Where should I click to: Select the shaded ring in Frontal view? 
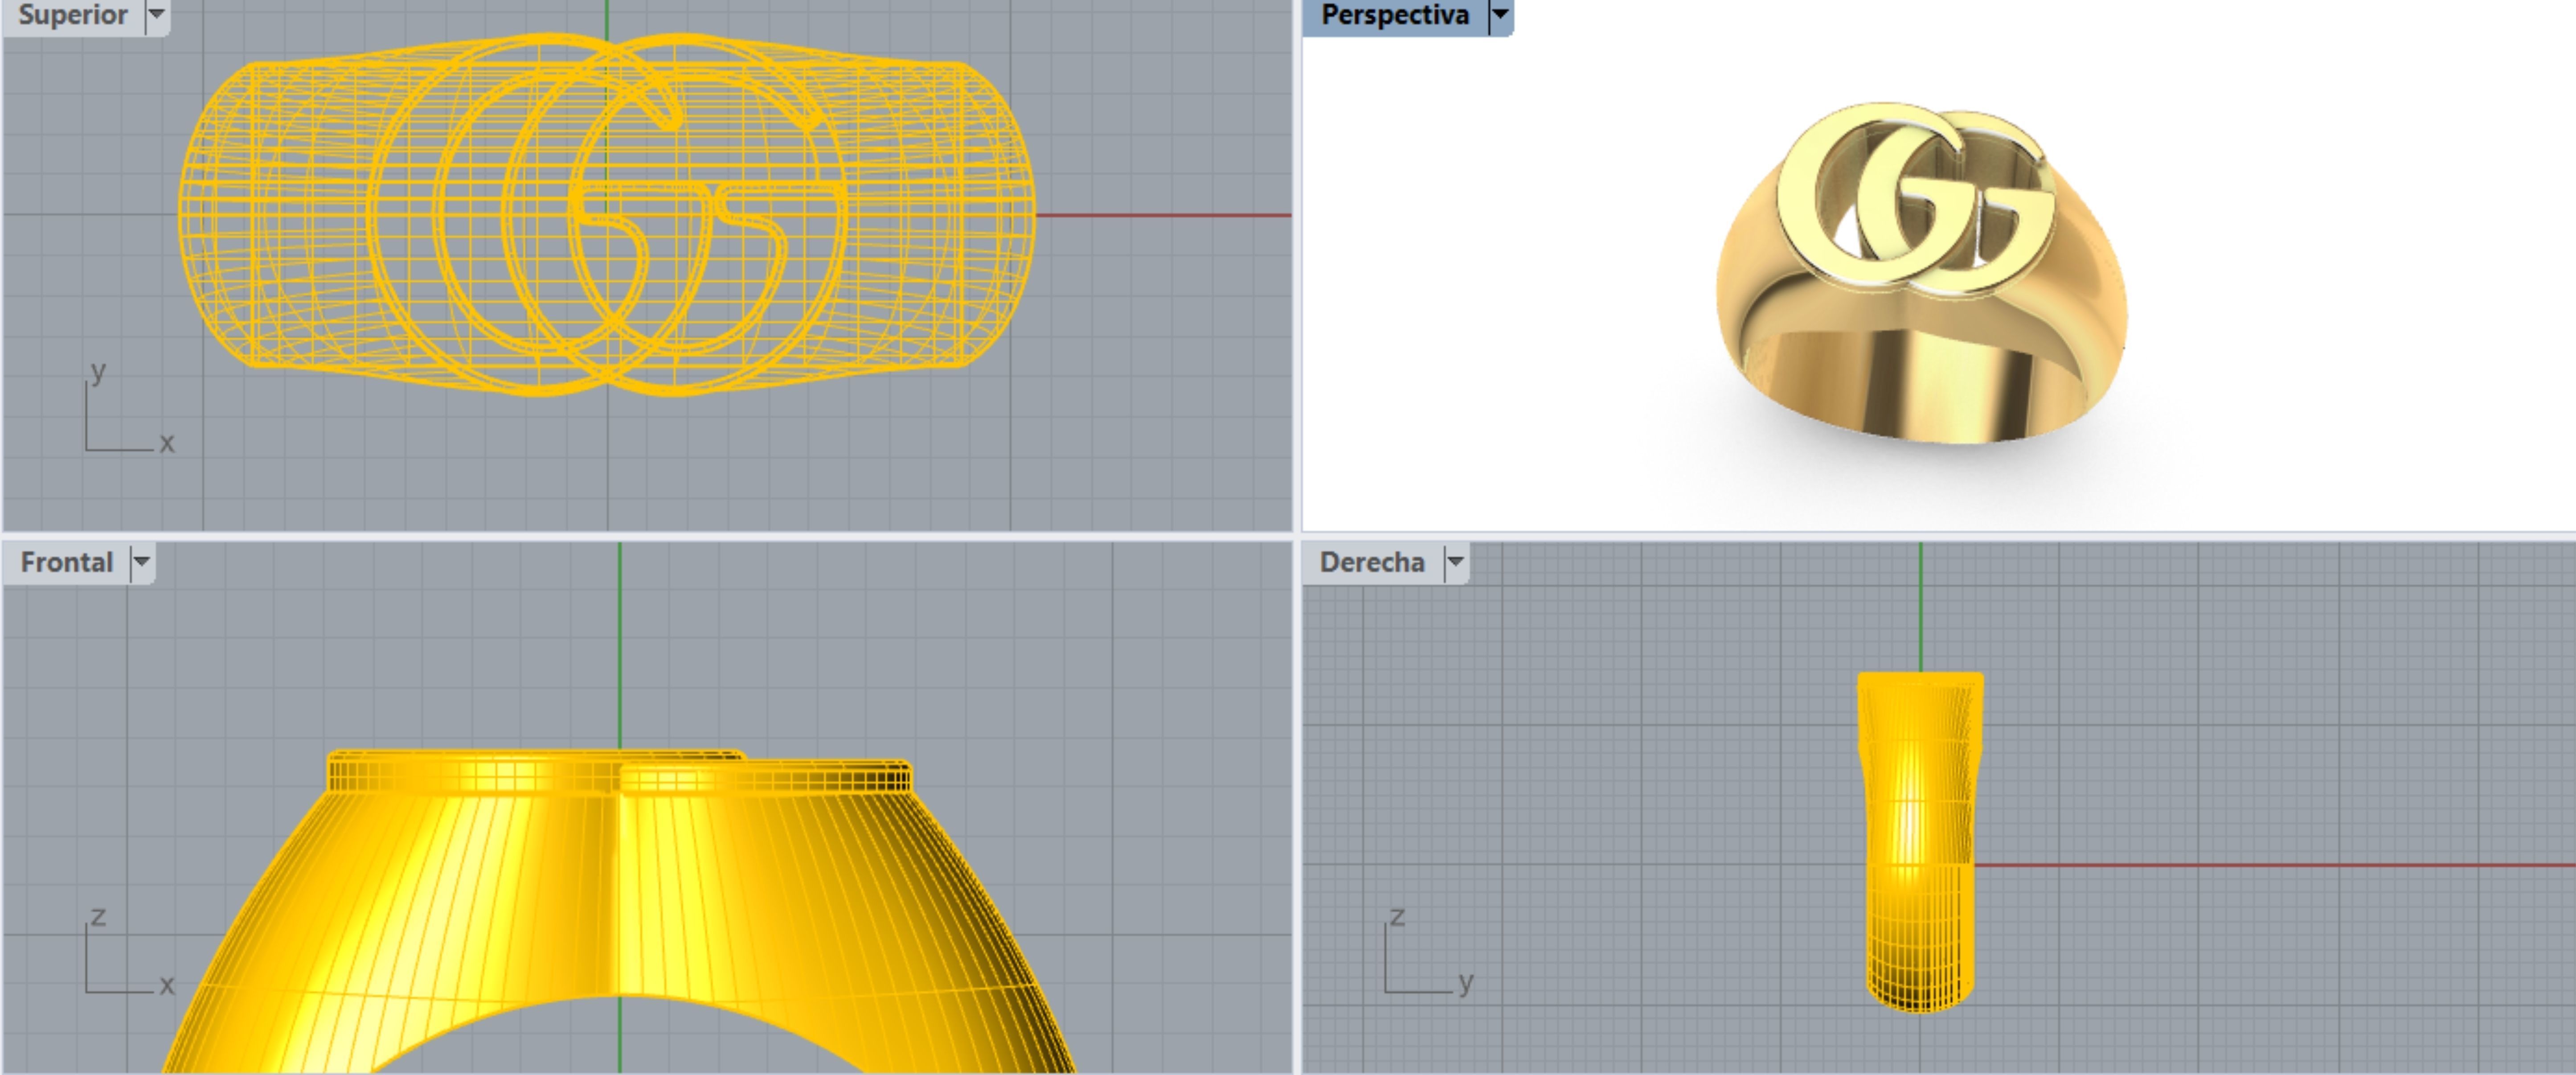tap(620, 910)
